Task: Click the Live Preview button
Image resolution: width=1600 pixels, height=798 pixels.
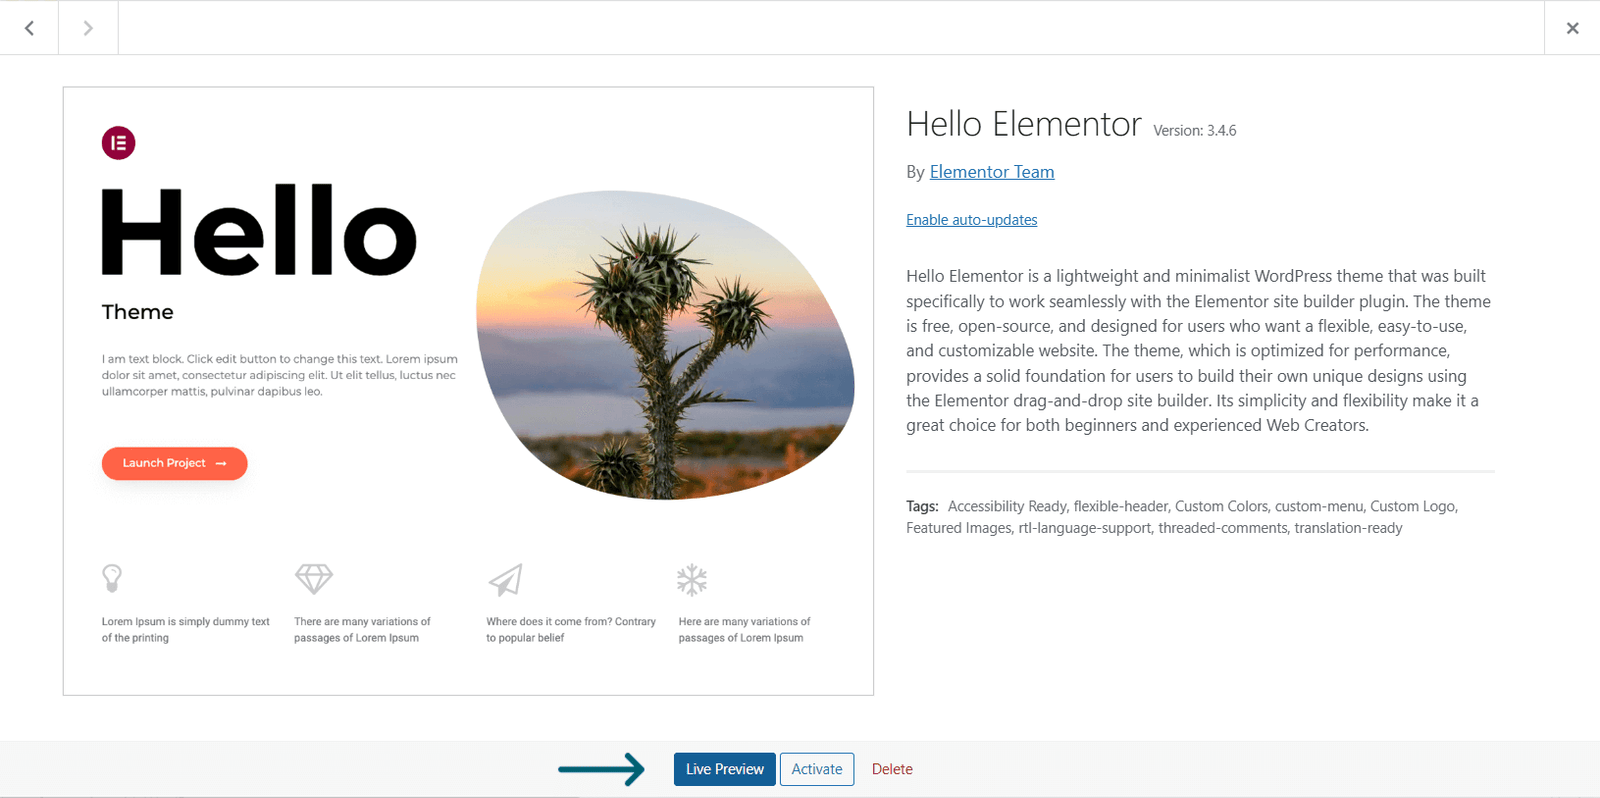Action: 724,768
